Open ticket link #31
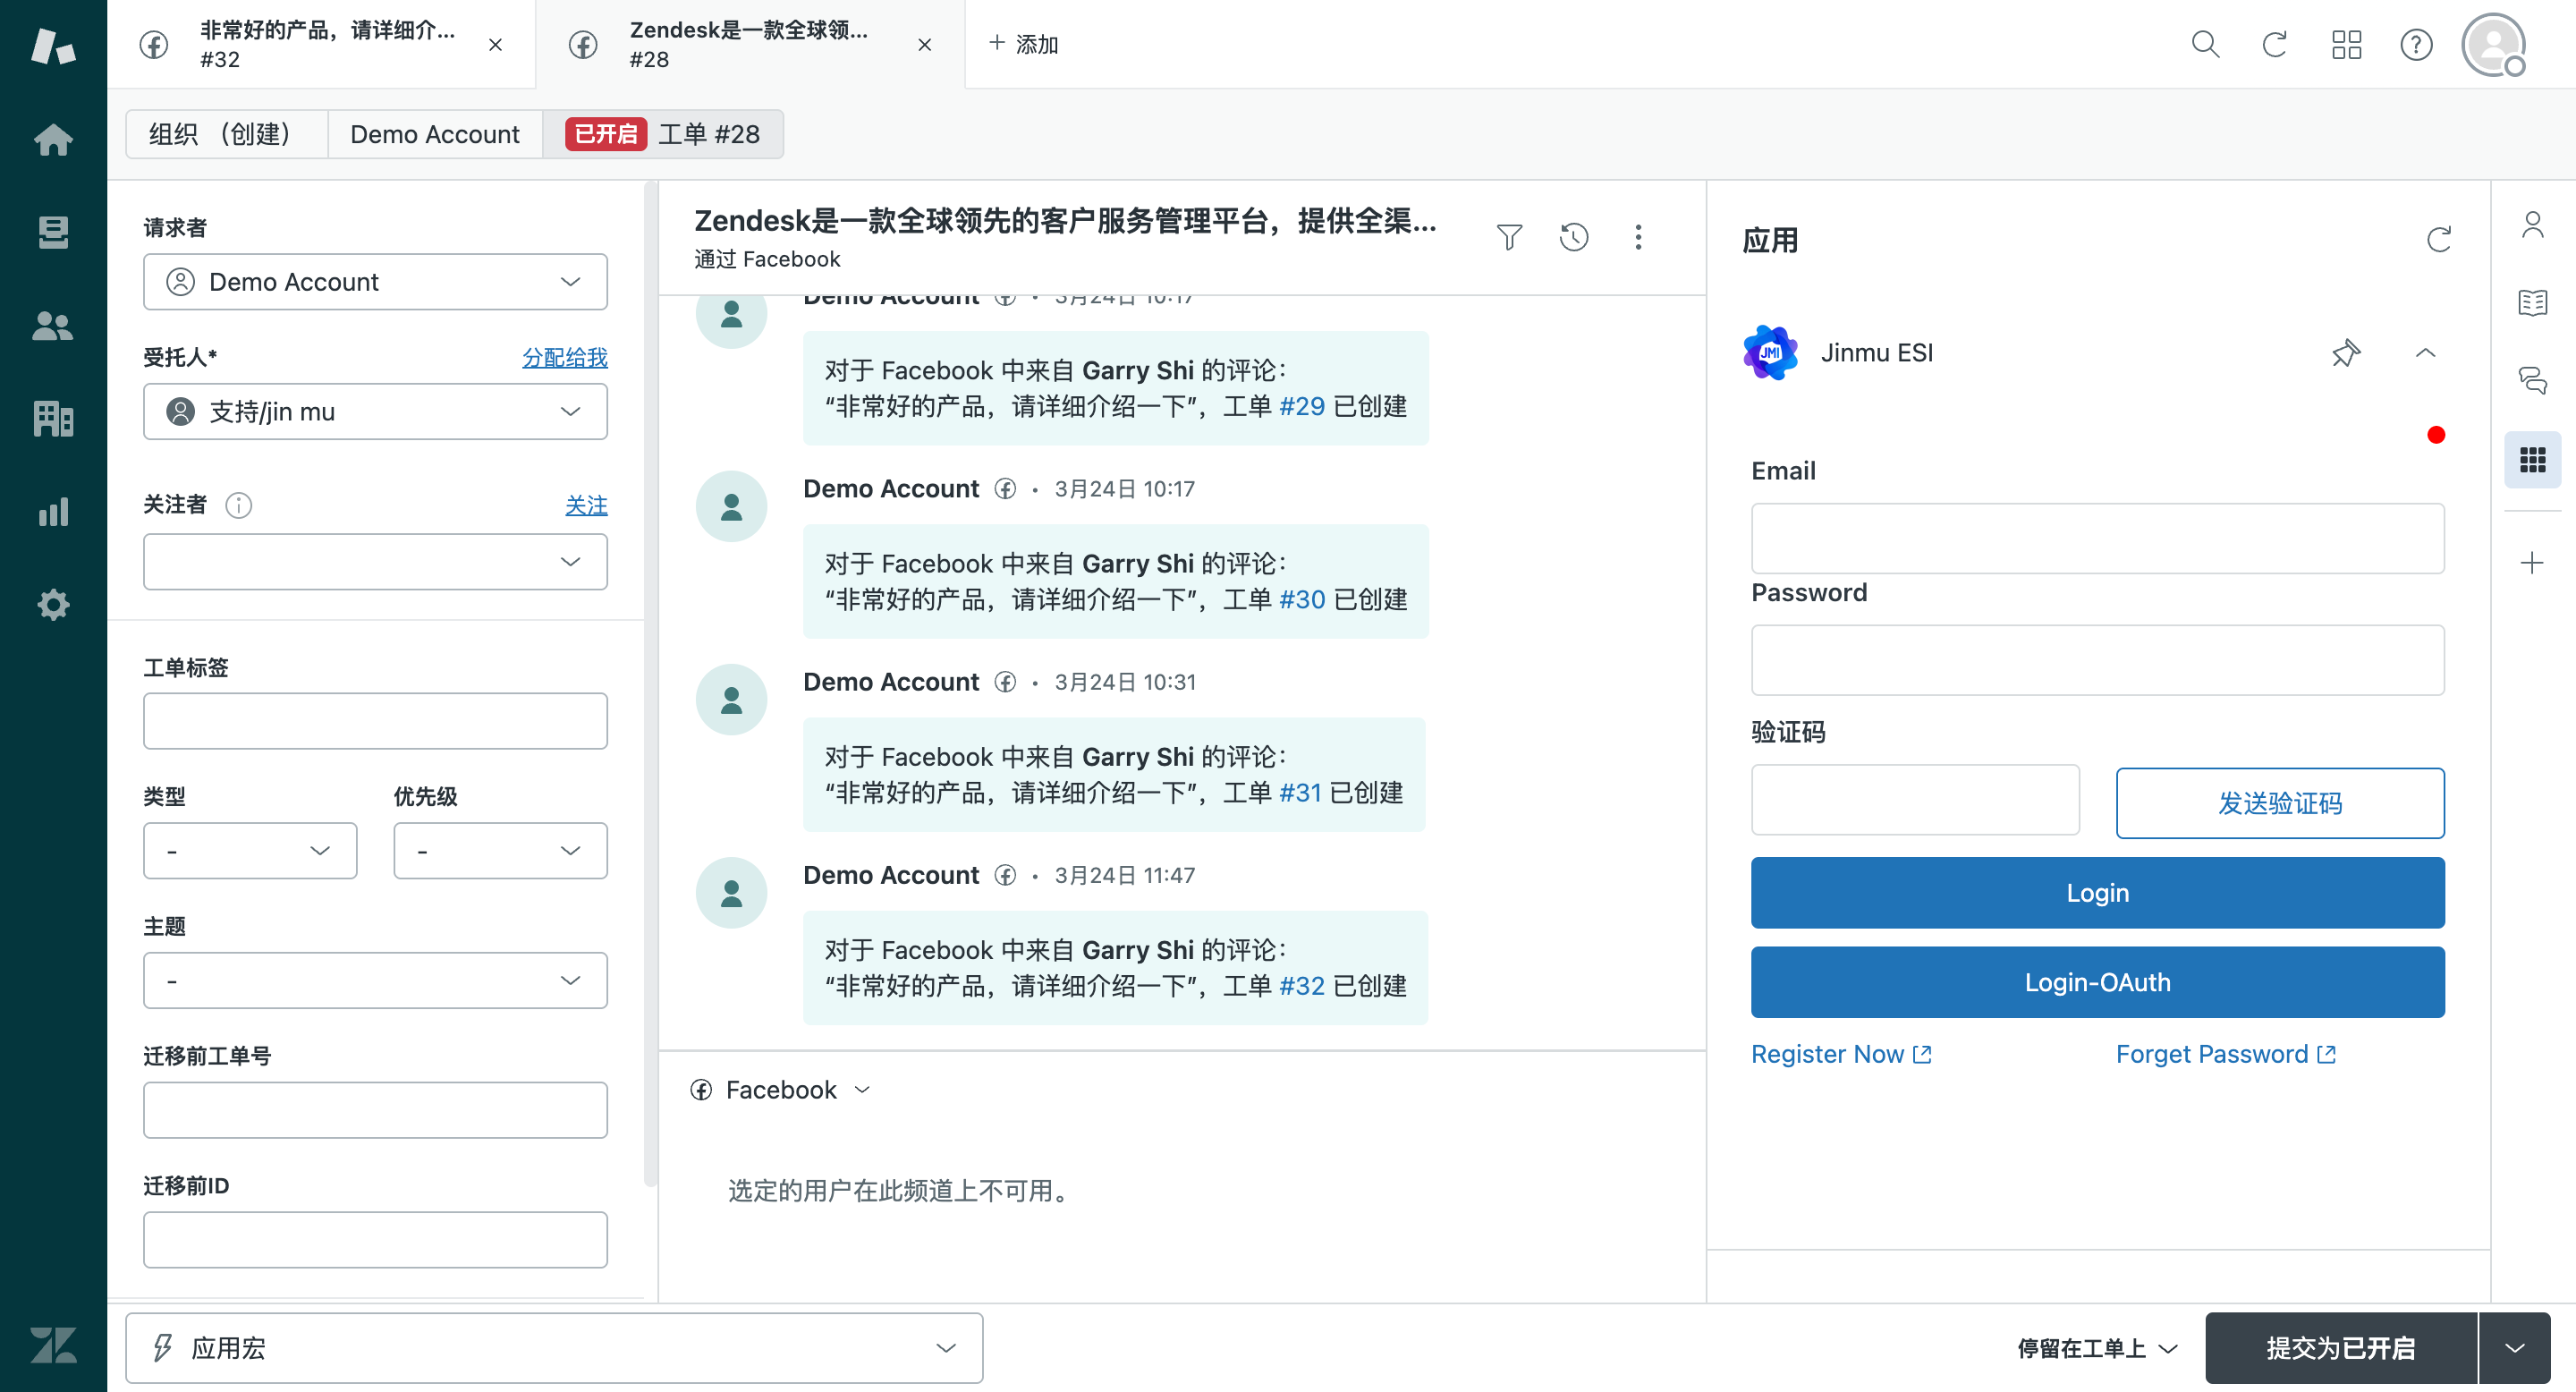 (x=1300, y=793)
